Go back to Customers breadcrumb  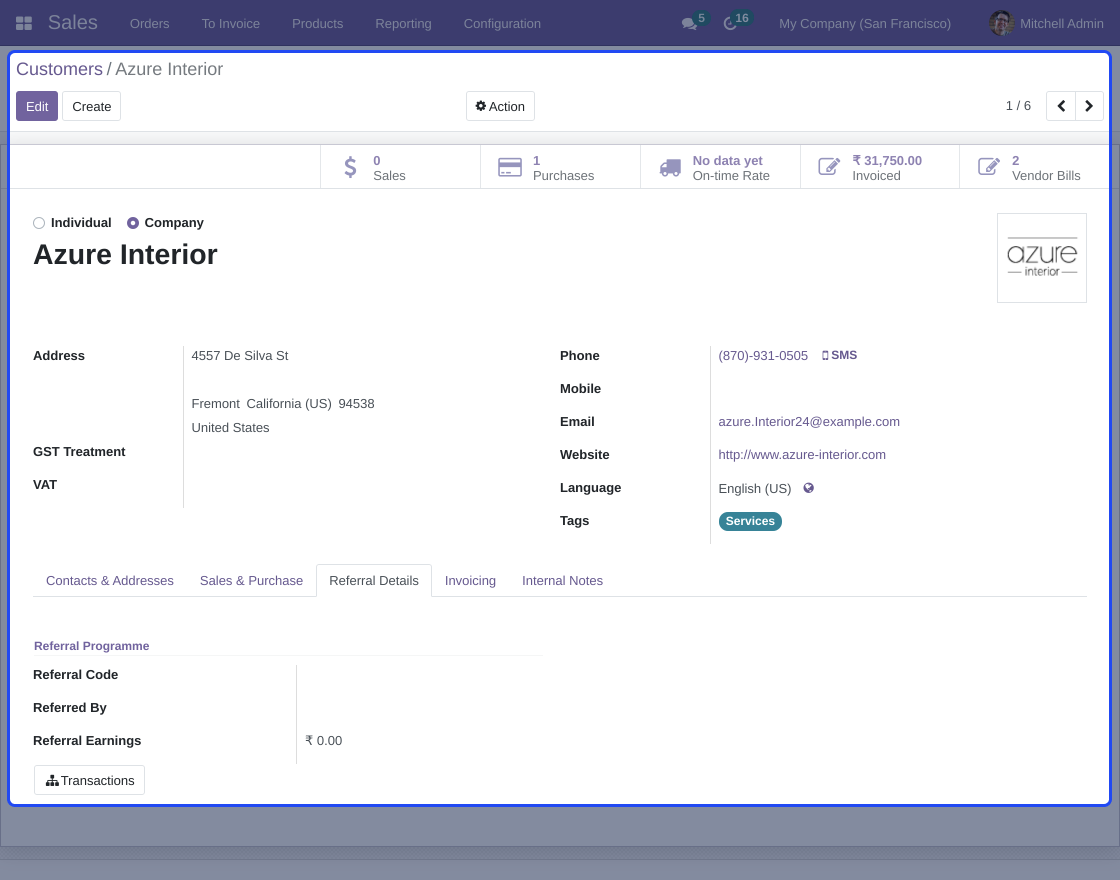[x=59, y=69]
